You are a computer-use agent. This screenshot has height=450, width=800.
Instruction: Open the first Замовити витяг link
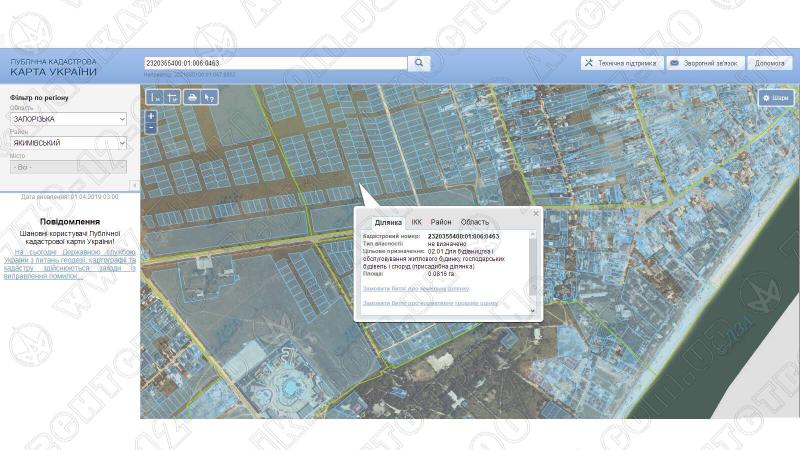point(416,289)
